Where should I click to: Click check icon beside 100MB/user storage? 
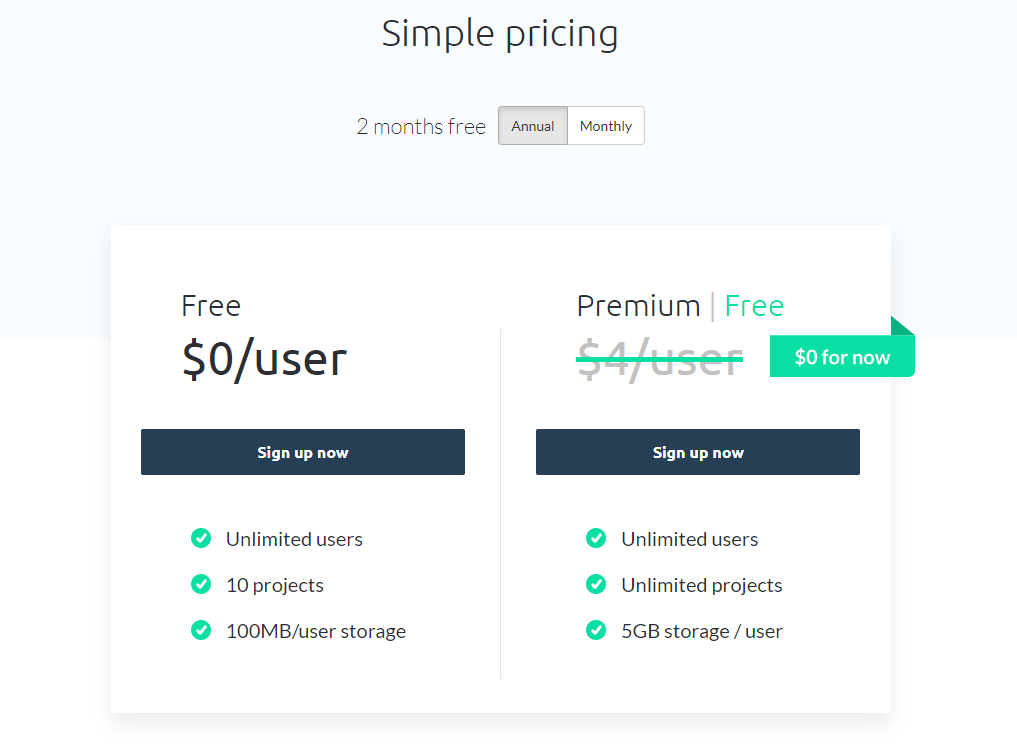point(201,630)
